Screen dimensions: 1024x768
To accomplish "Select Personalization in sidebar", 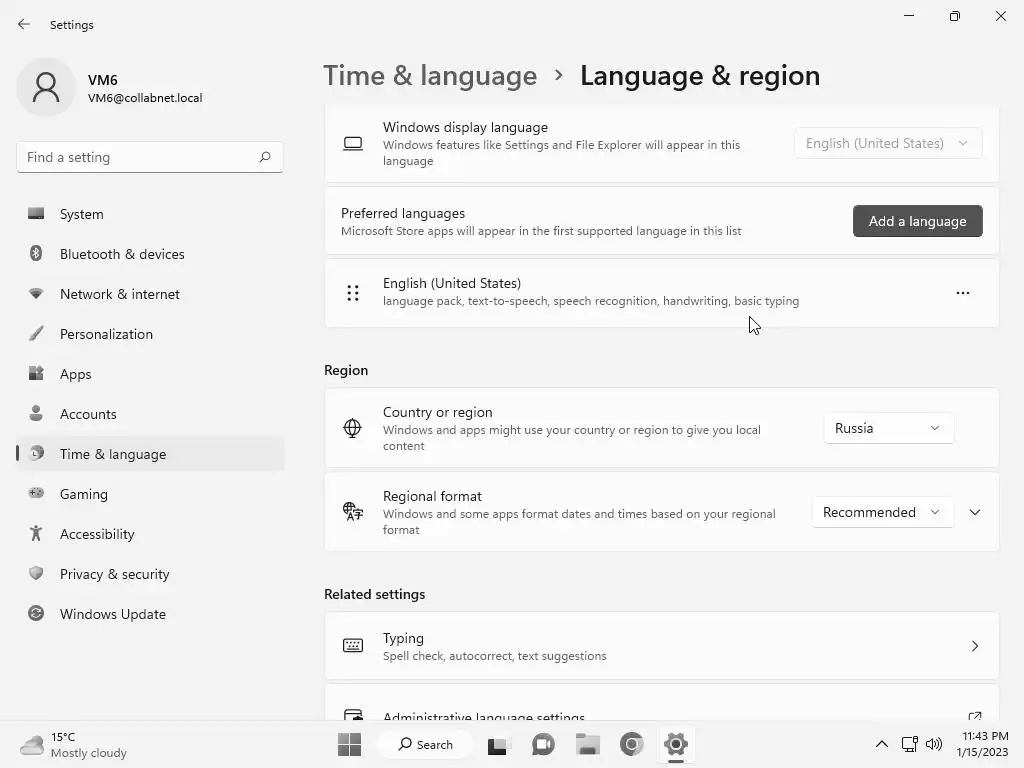I will [x=150, y=334].
